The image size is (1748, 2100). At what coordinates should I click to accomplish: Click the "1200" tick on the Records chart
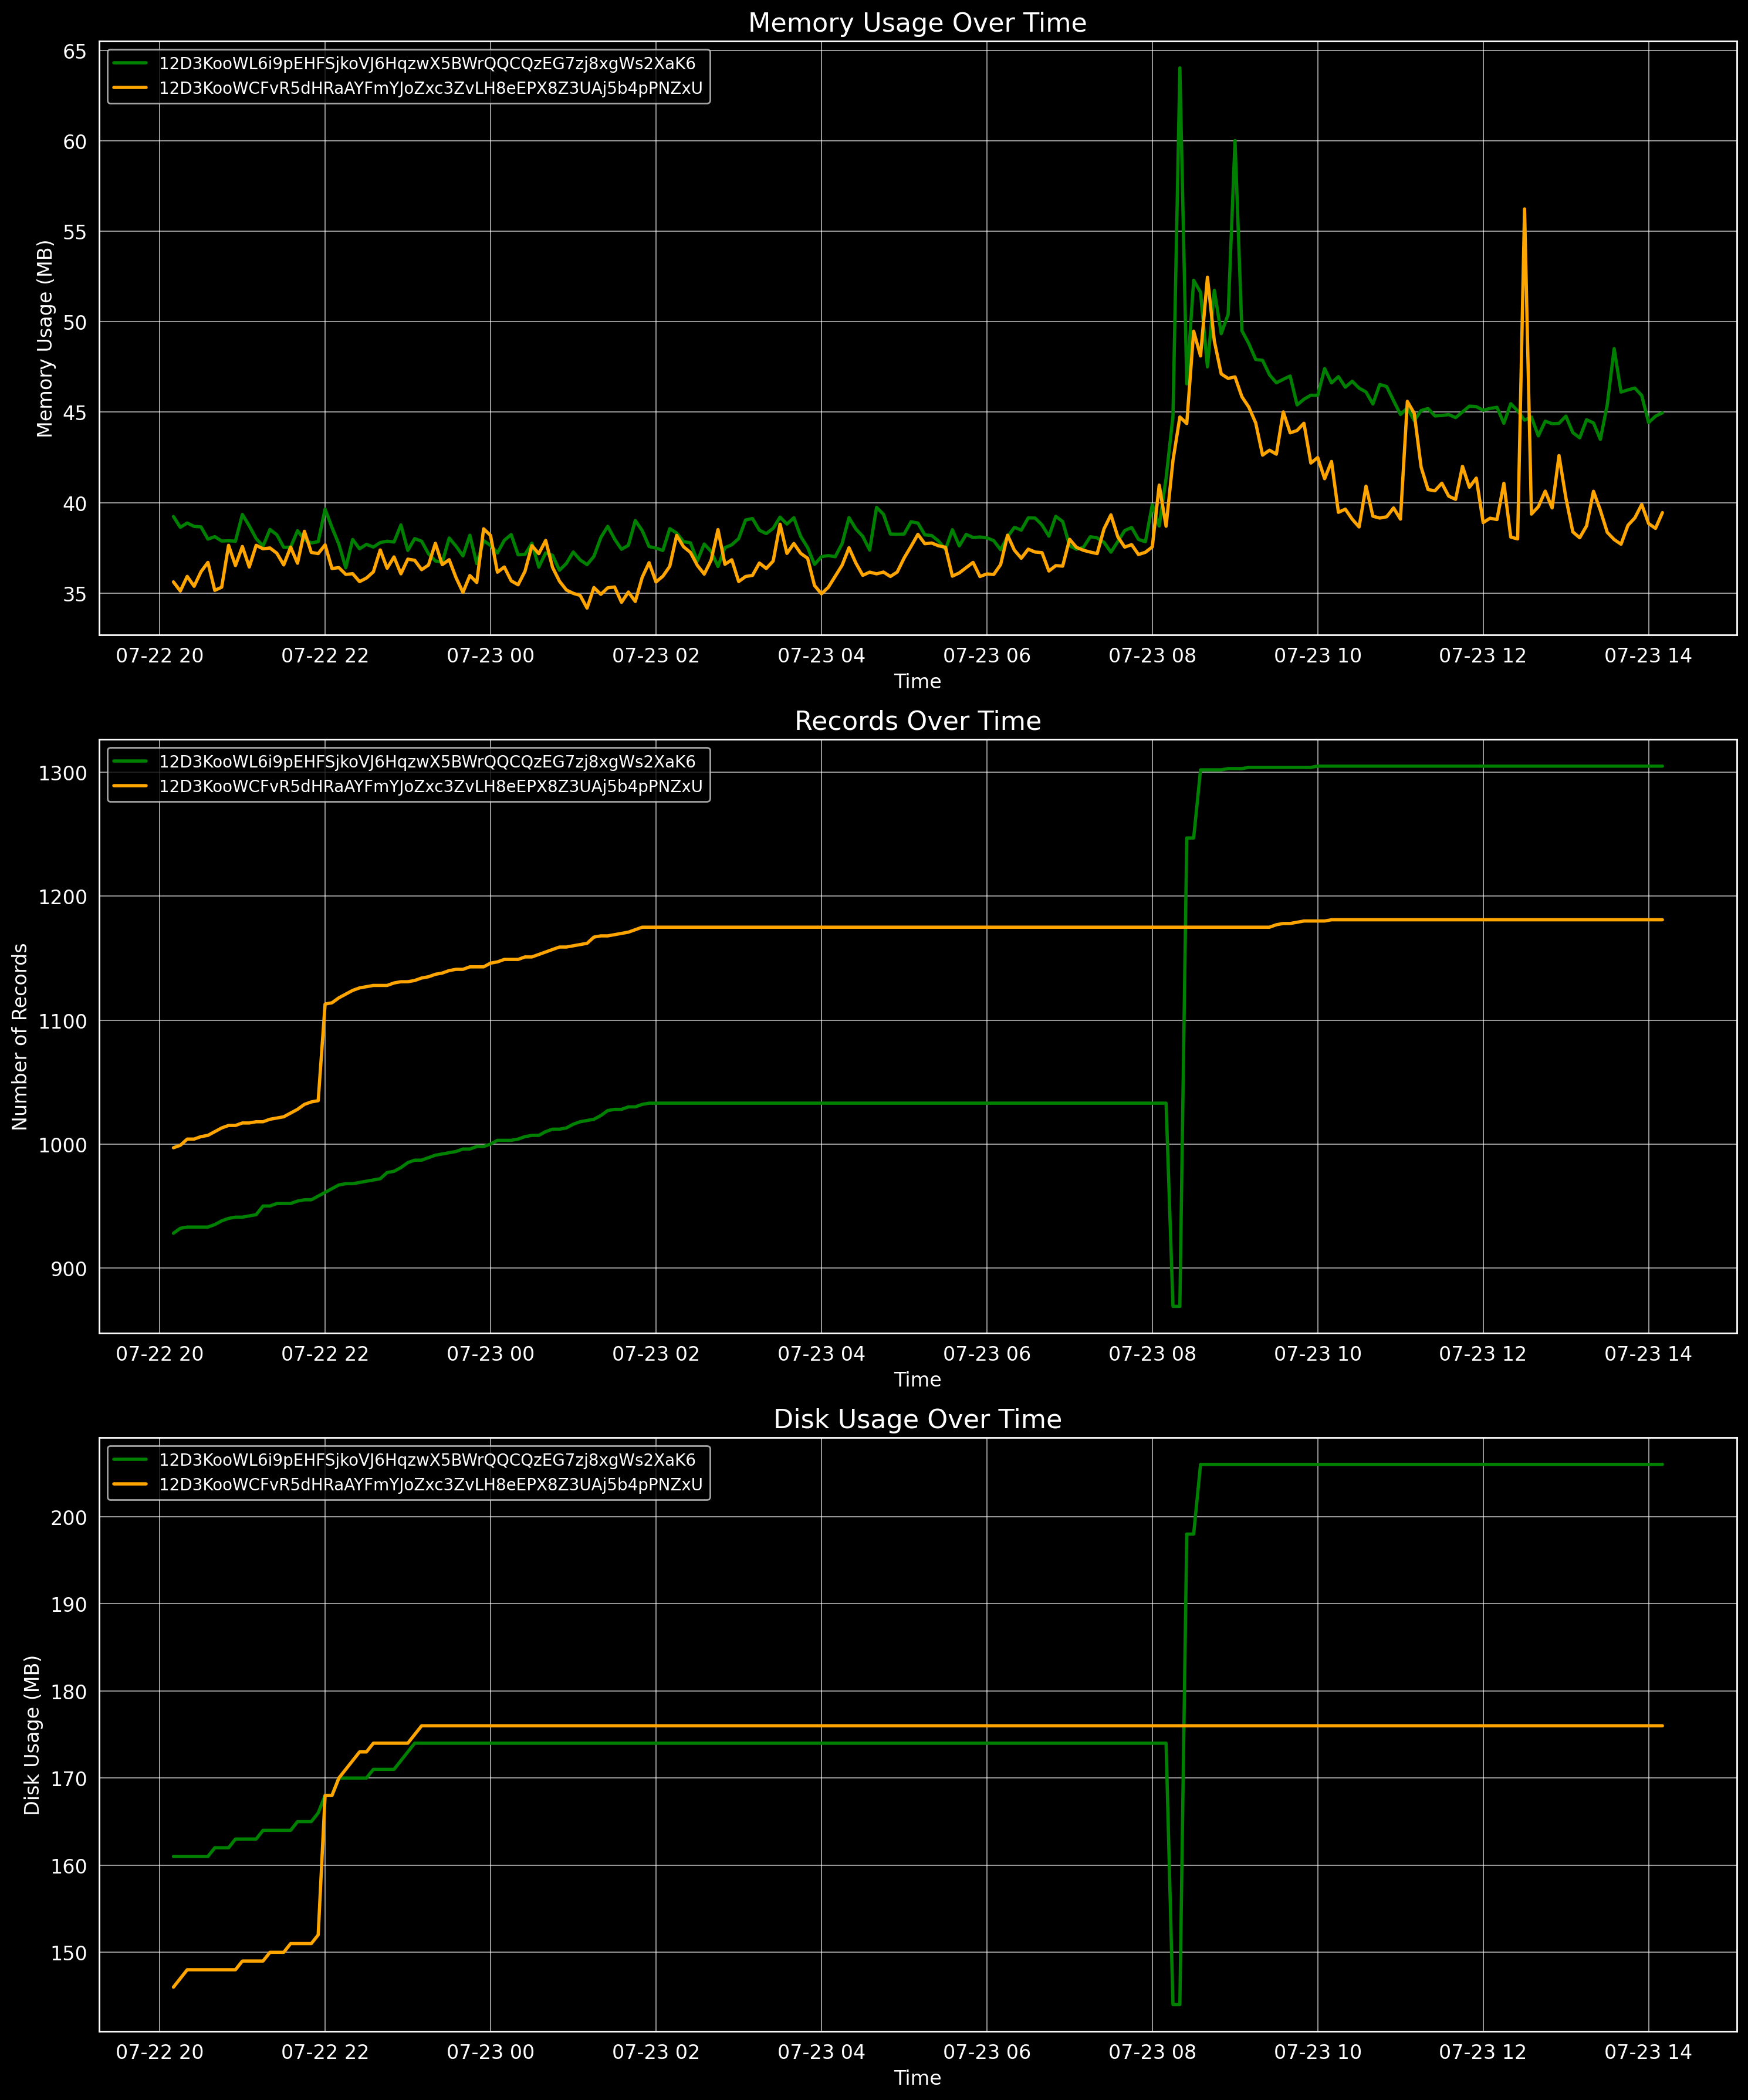click(x=63, y=897)
